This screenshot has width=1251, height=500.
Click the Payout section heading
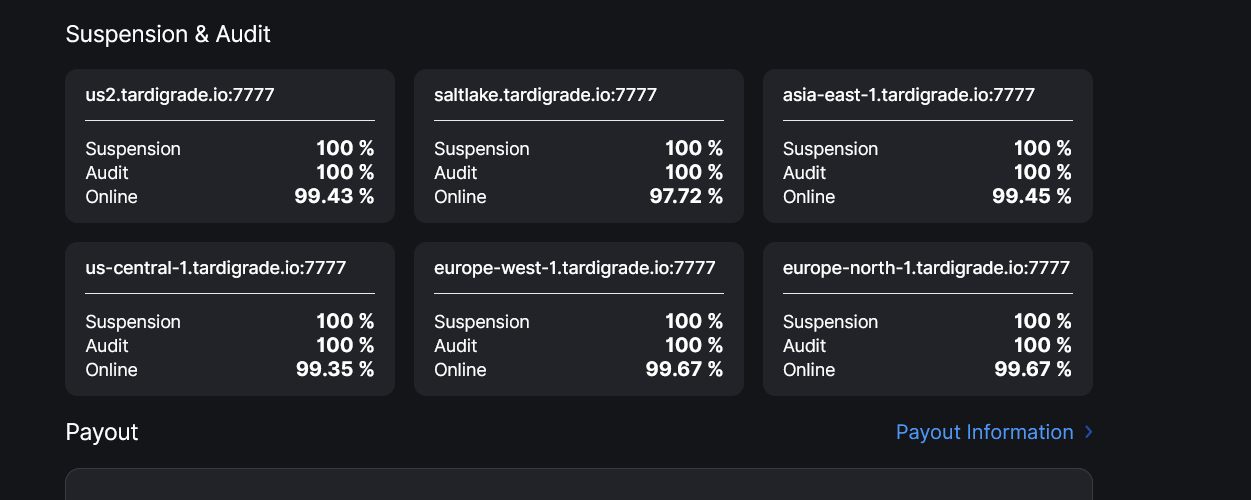pos(102,432)
